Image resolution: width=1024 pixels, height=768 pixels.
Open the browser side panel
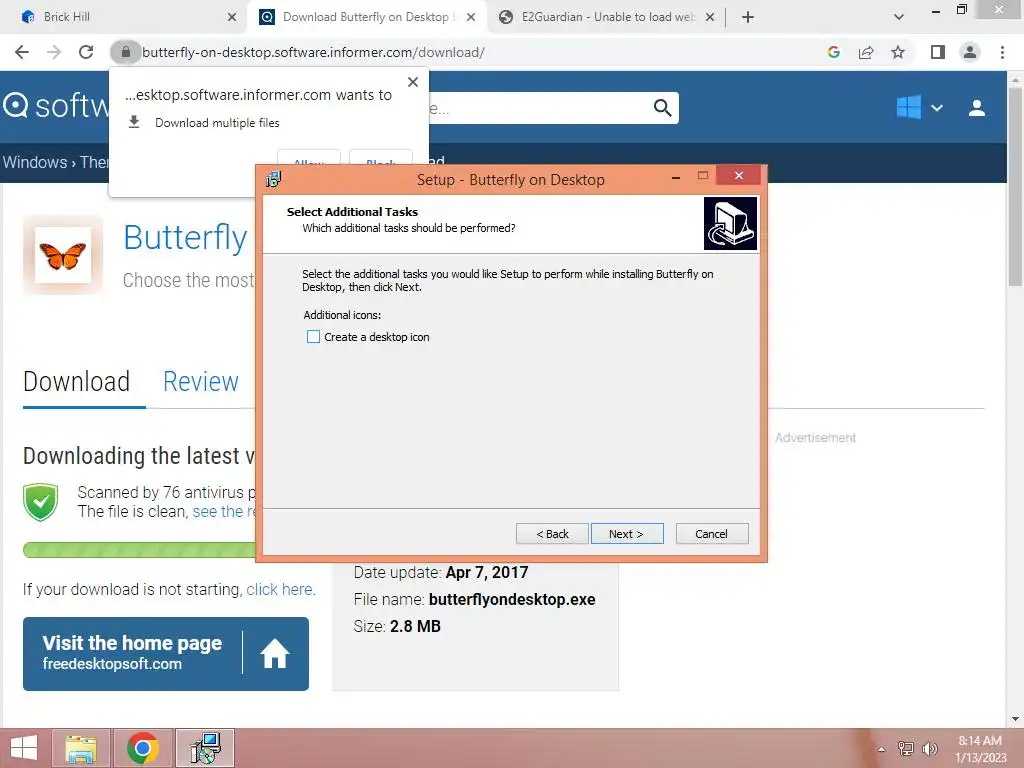point(938,52)
